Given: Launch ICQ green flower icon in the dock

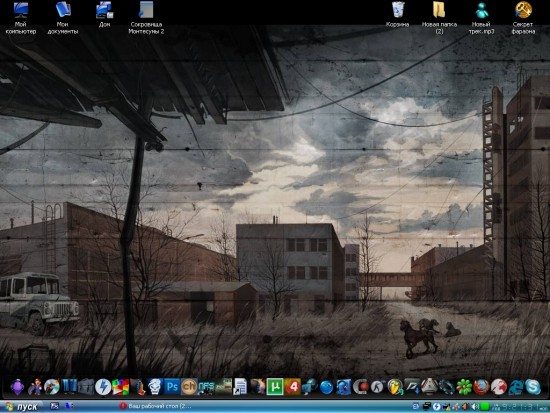Looking at the screenshot, I should click(464, 387).
